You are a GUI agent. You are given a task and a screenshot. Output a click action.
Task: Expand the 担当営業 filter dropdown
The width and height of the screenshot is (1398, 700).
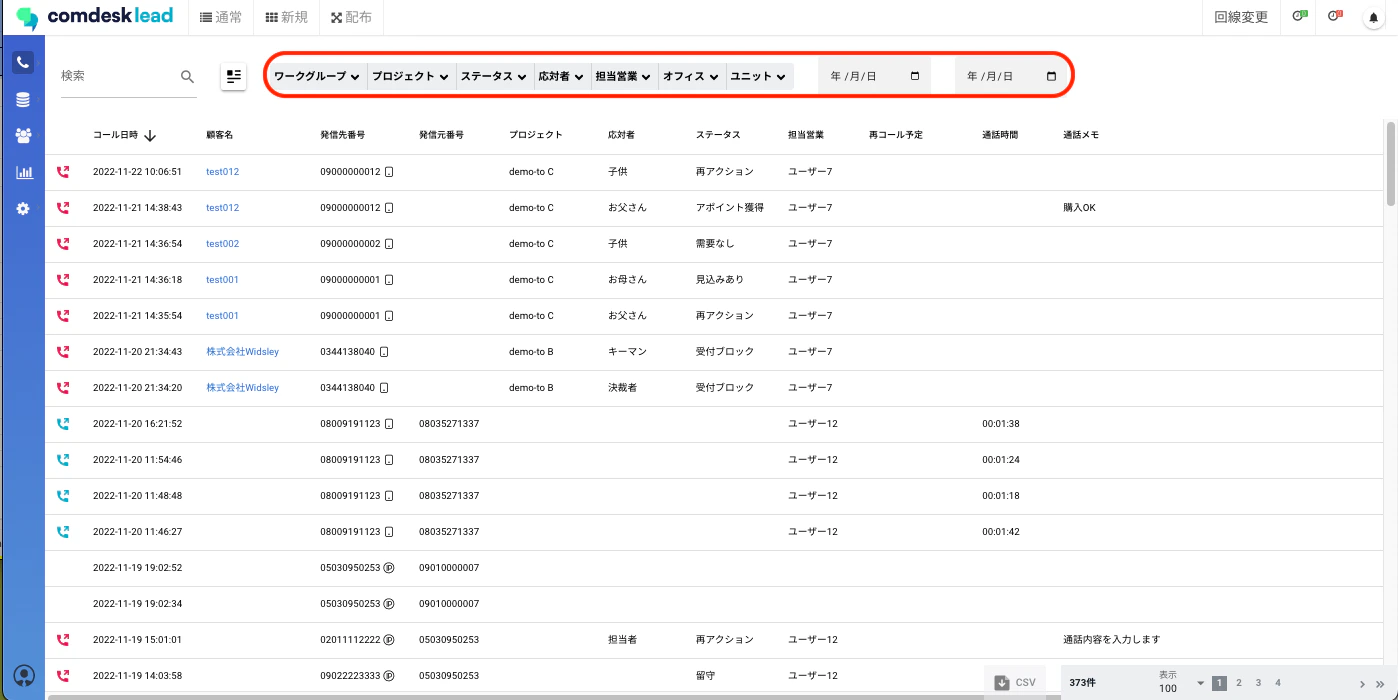pyautogui.click(x=623, y=76)
